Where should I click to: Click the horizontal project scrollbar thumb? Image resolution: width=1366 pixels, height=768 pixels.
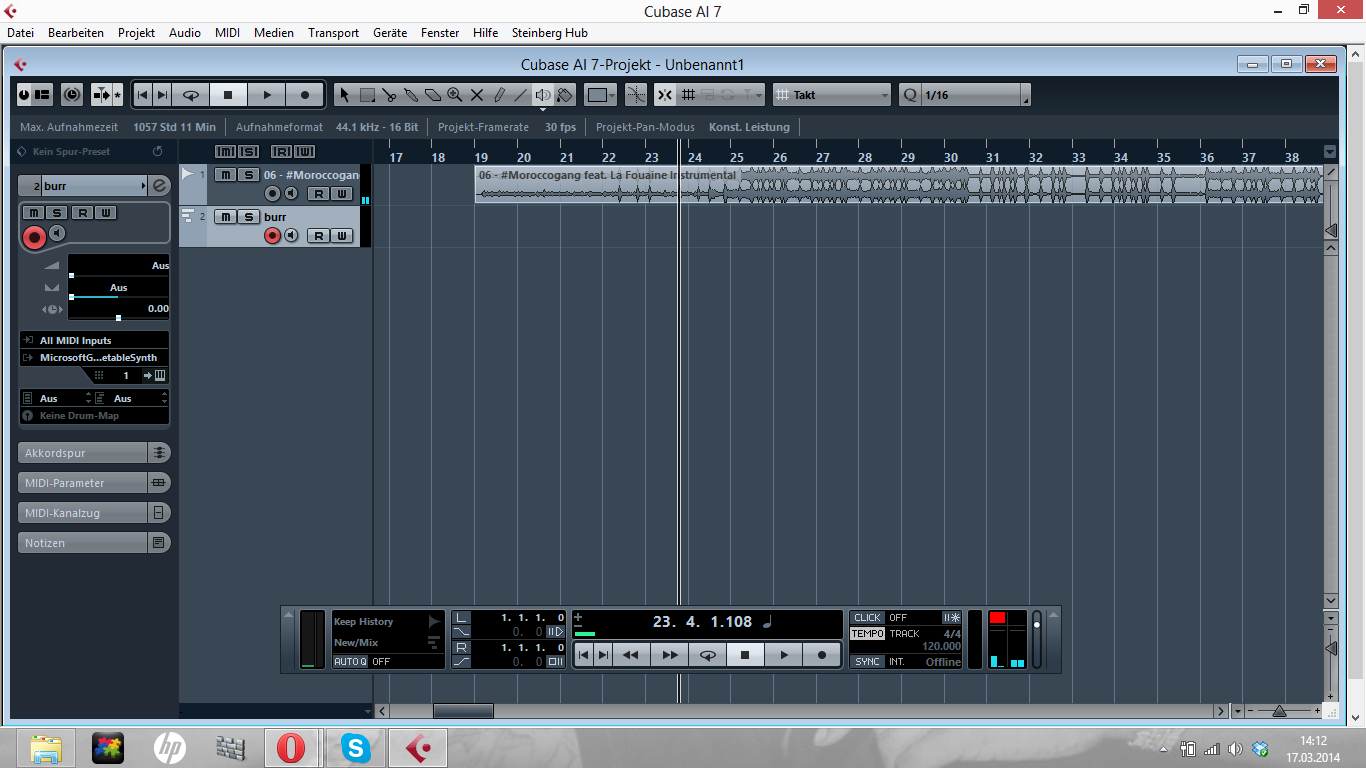[x=463, y=711]
